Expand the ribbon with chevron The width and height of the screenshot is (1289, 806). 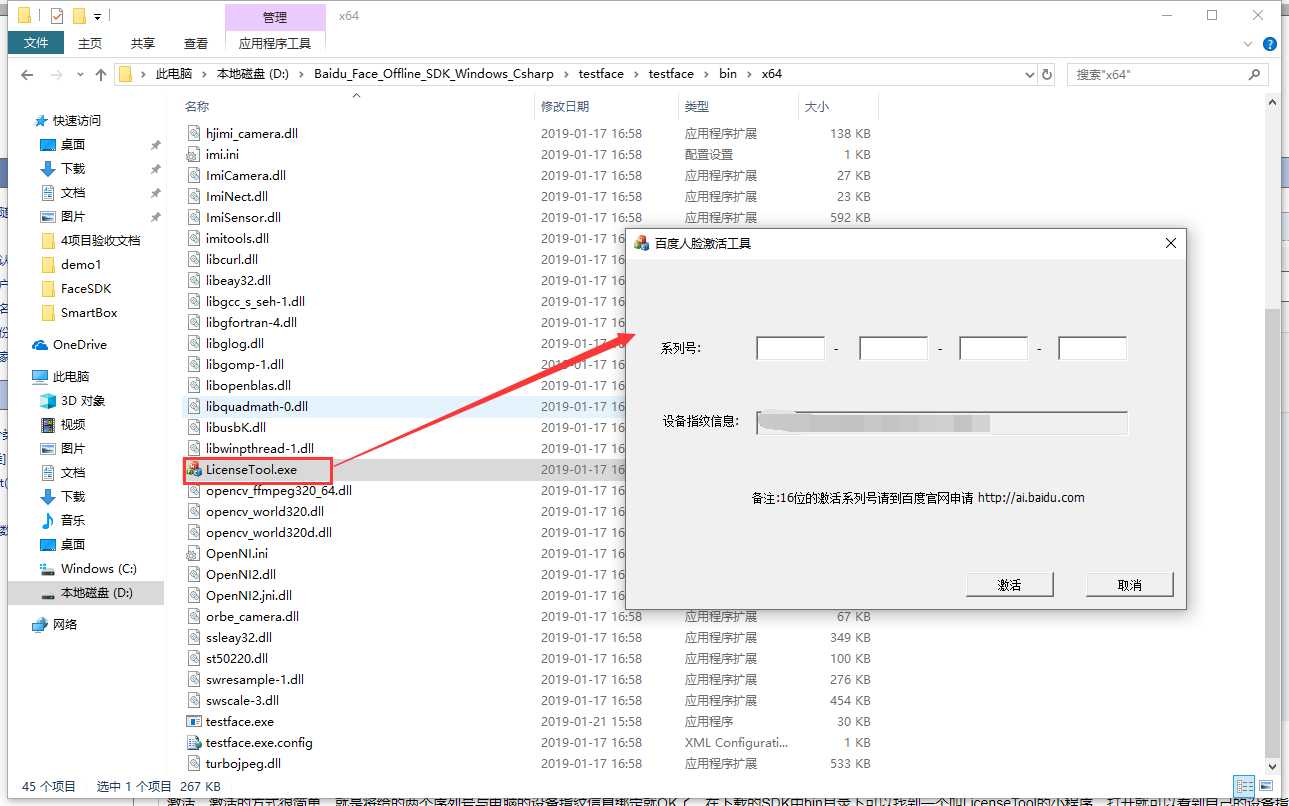(x=1247, y=44)
